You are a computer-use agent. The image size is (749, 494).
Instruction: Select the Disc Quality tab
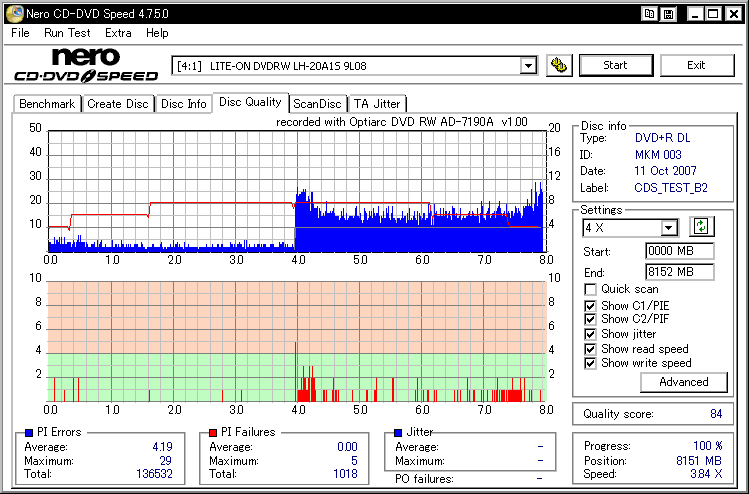point(250,102)
